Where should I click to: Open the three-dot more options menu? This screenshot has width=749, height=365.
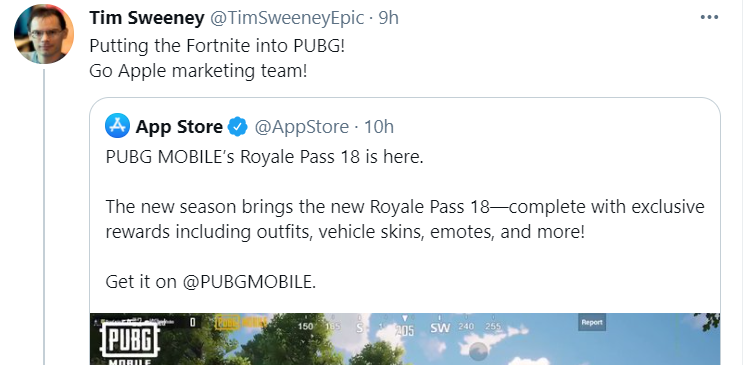709,18
